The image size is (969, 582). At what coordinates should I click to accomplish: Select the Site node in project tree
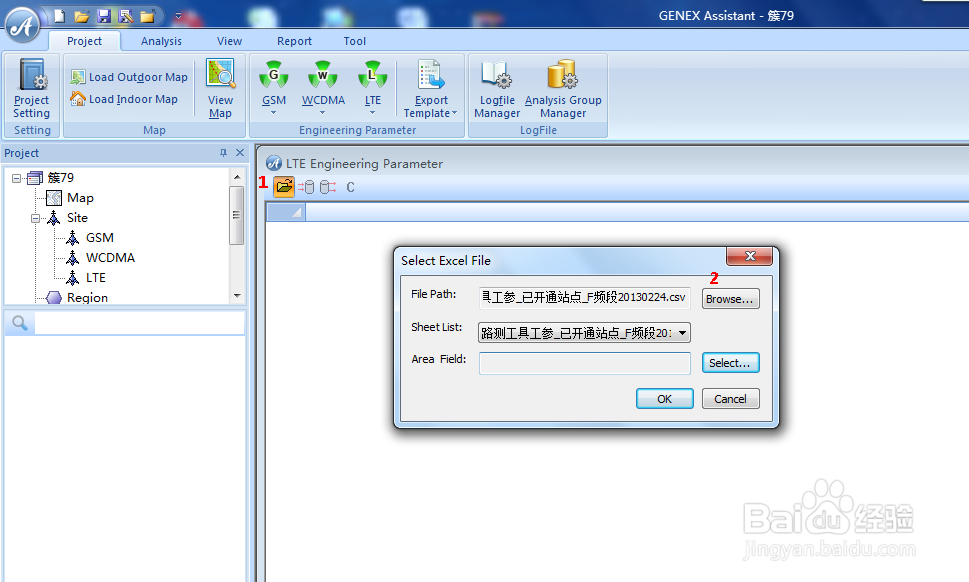(77, 217)
